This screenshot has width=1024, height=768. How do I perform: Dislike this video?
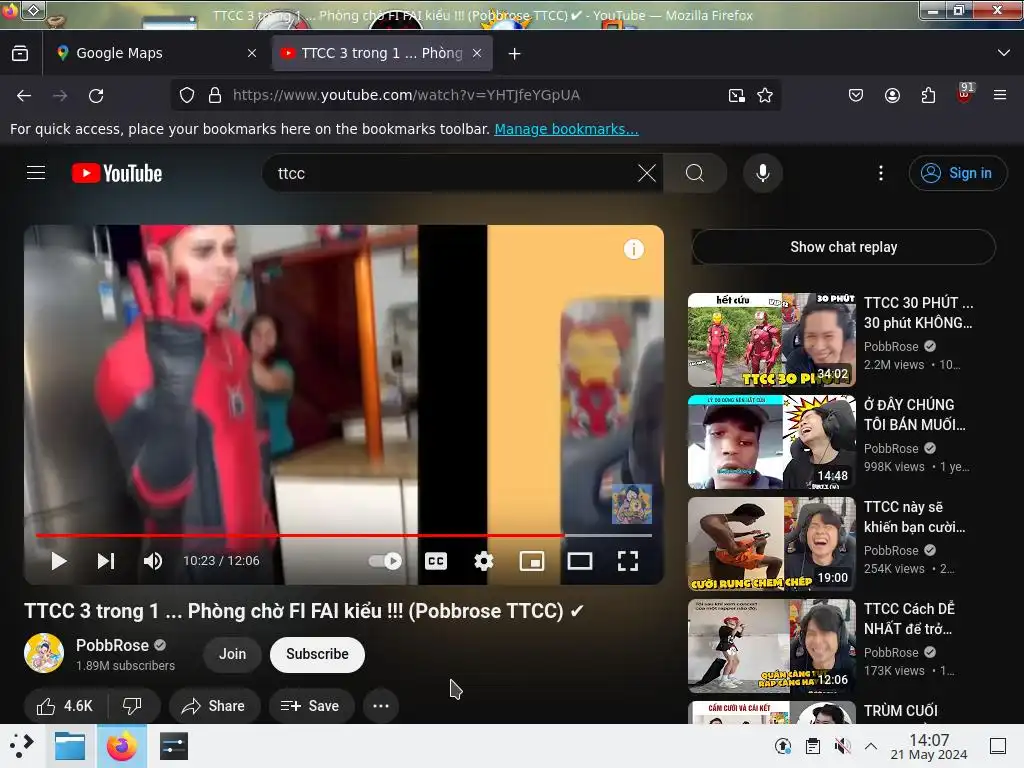(x=133, y=706)
